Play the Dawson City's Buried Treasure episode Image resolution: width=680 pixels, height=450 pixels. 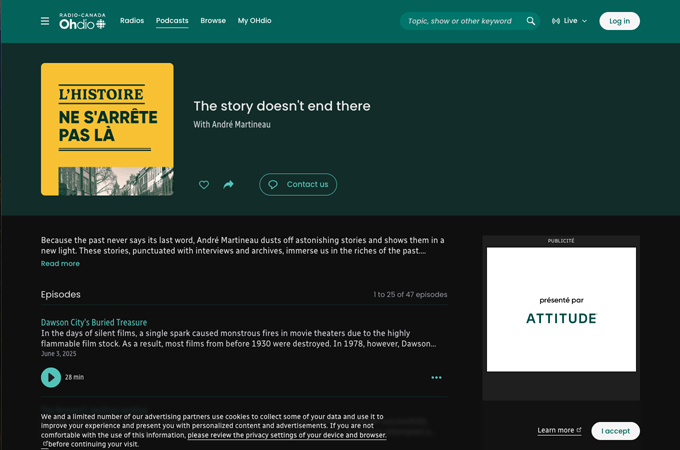[x=51, y=377]
